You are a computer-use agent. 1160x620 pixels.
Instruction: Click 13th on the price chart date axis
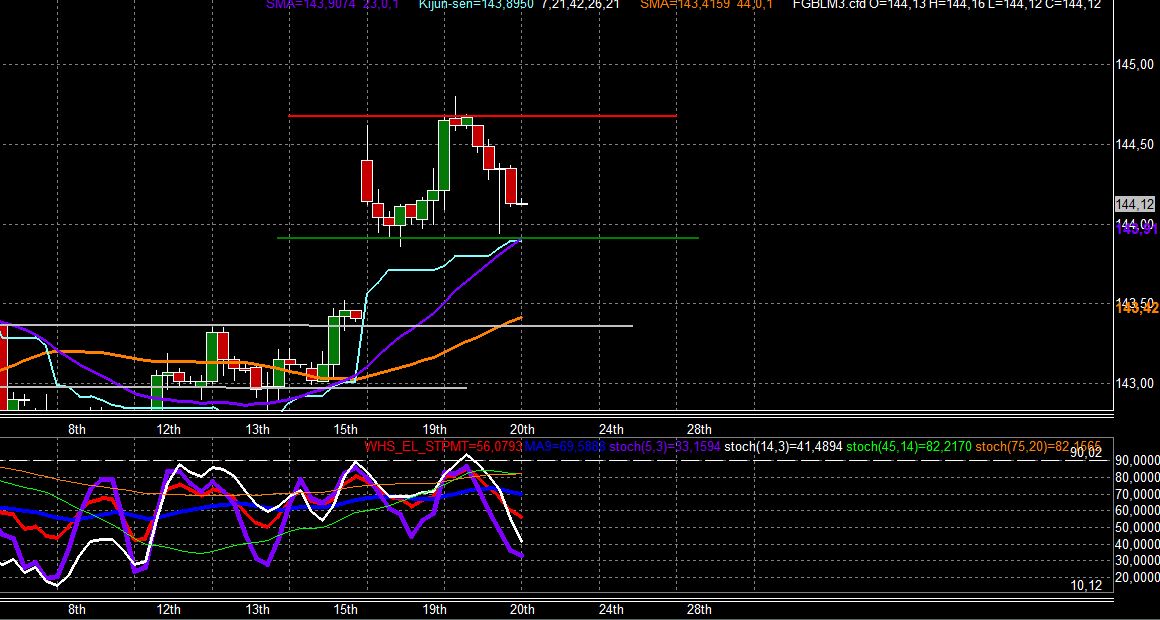pos(257,429)
